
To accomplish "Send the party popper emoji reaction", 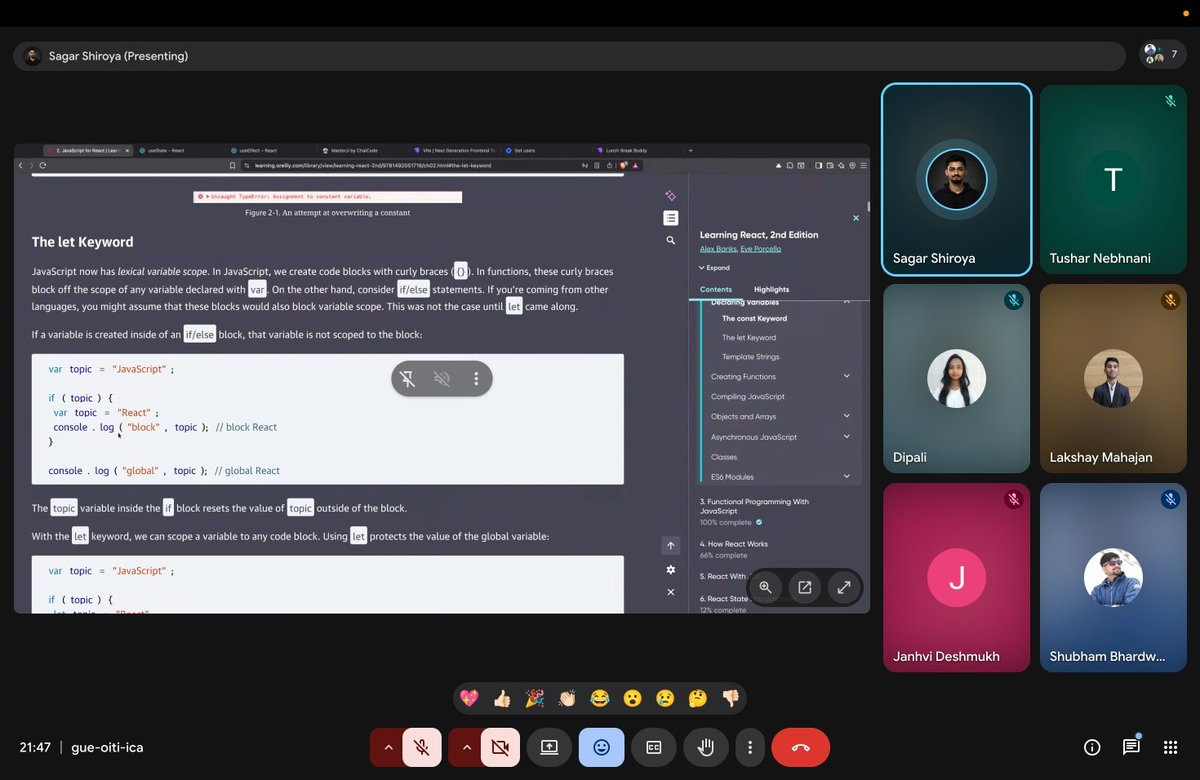I will (x=535, y=698).
